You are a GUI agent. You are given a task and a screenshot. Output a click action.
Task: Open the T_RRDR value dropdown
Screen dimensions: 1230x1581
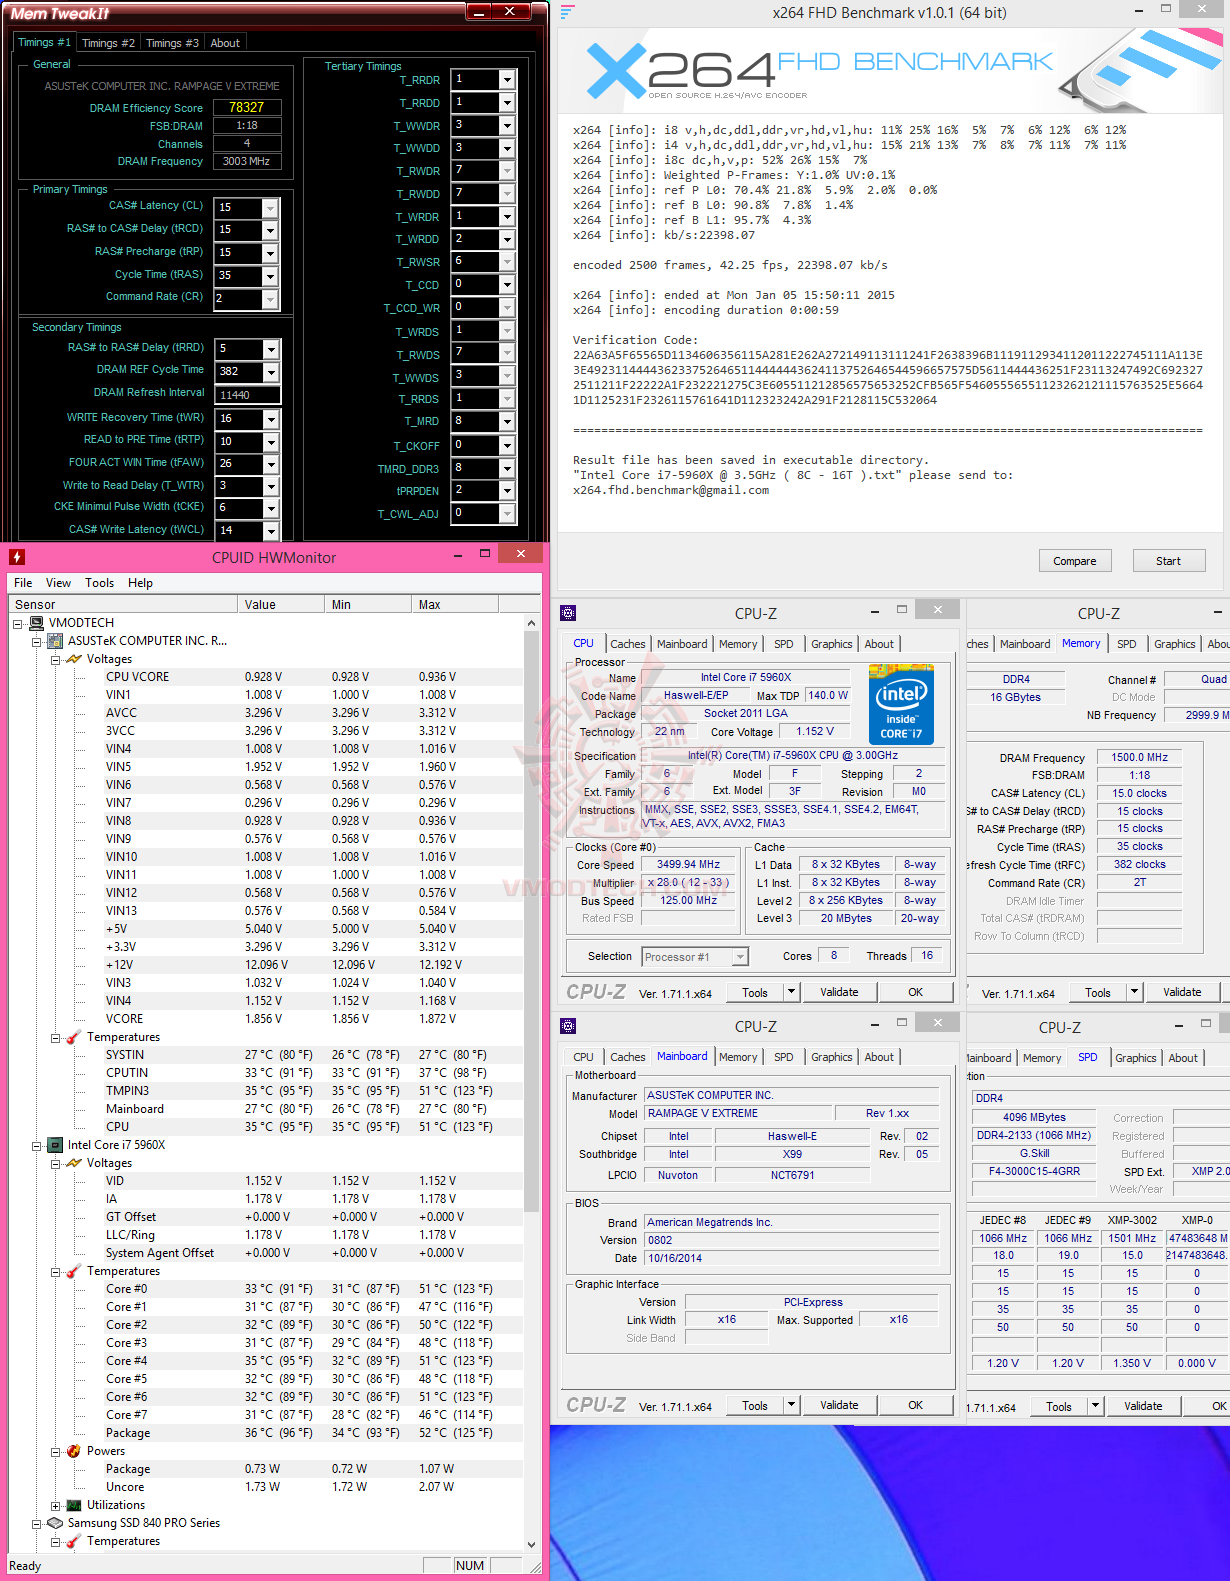pos(507,79)
